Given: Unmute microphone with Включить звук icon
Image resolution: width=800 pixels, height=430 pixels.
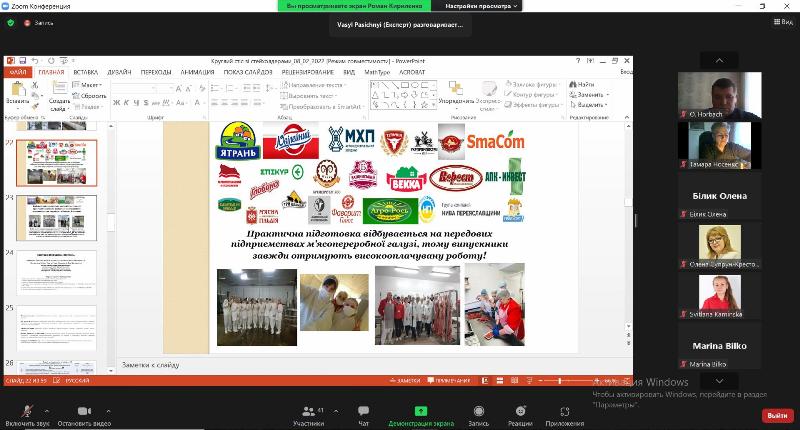Looking at the screenshot, I should pos(27,411).
